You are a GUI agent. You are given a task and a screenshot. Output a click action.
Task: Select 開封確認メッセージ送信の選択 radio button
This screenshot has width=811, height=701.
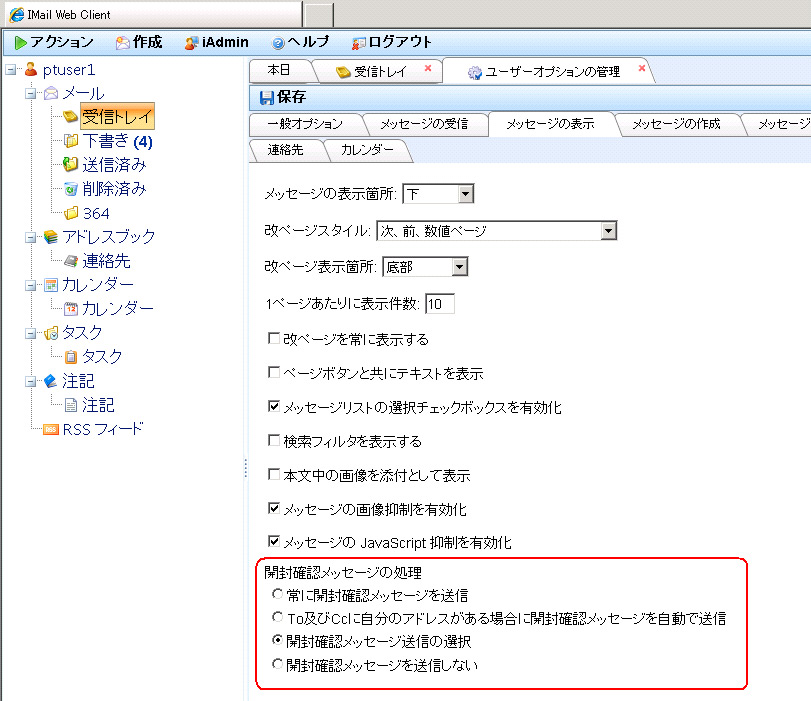coord(278,640)
